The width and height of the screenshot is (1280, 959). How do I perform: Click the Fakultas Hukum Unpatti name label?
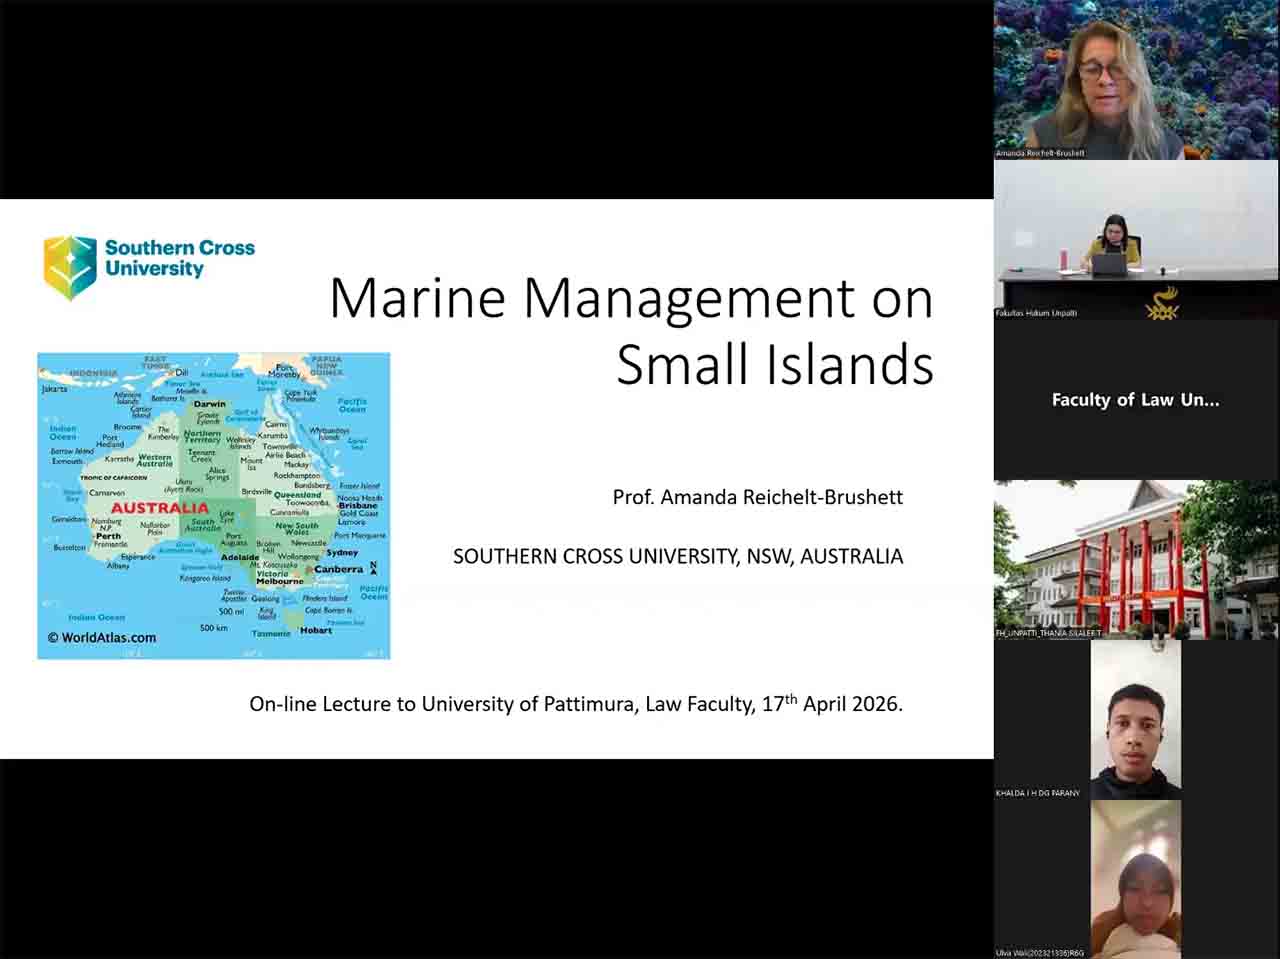click(x=1037, y=313)
